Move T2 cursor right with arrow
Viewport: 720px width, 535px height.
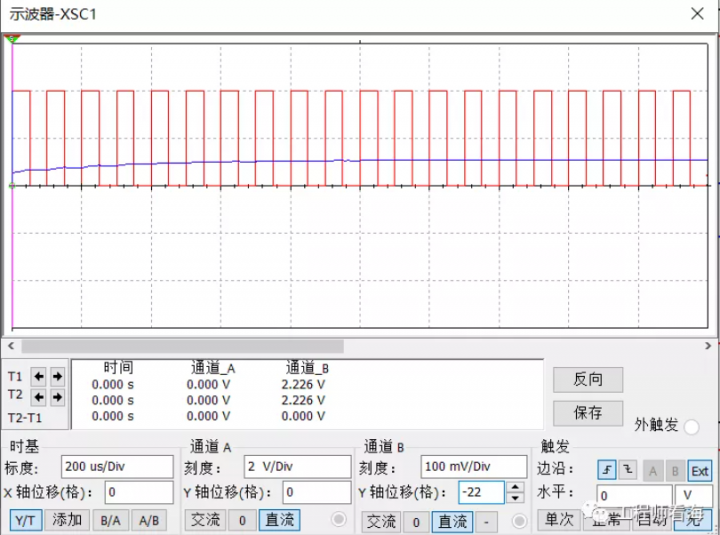(57, 397)
